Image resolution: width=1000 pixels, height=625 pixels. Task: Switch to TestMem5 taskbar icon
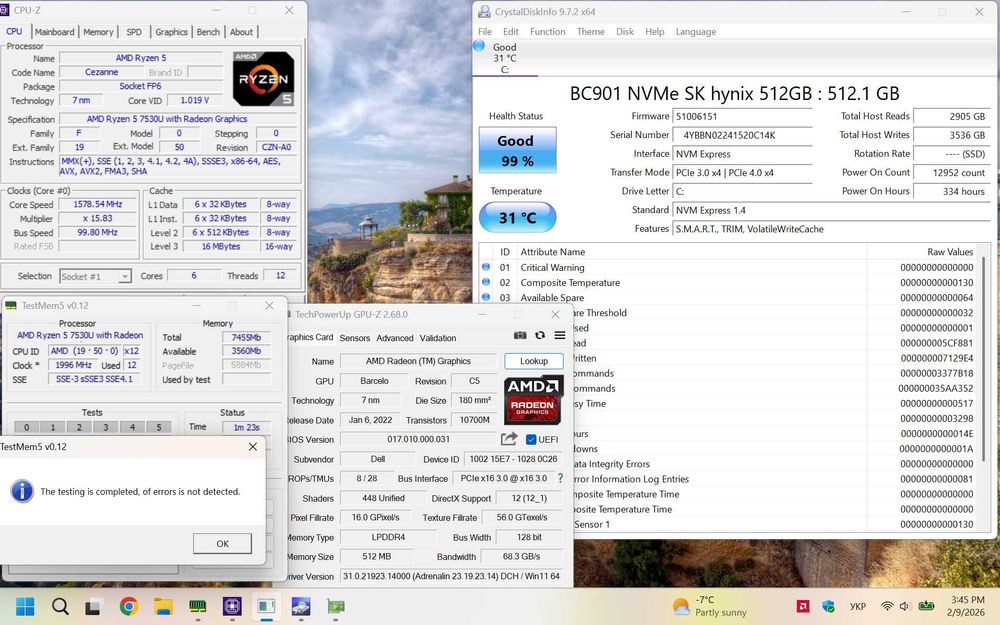(198, 606)
